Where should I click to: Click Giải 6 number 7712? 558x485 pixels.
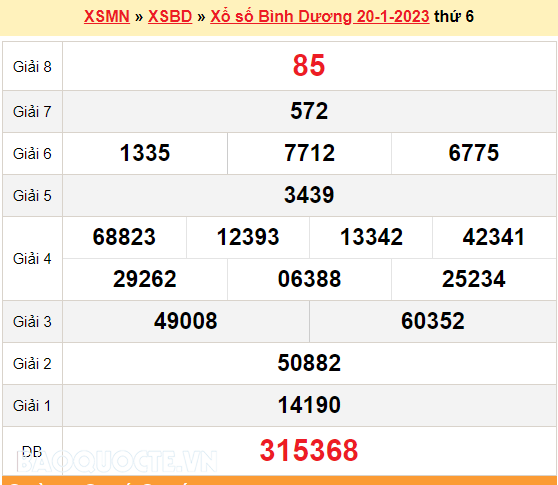pos(309,153)
